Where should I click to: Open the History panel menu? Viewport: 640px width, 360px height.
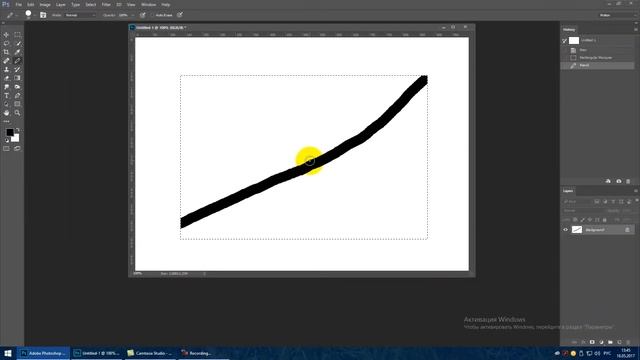pos(636,29)
